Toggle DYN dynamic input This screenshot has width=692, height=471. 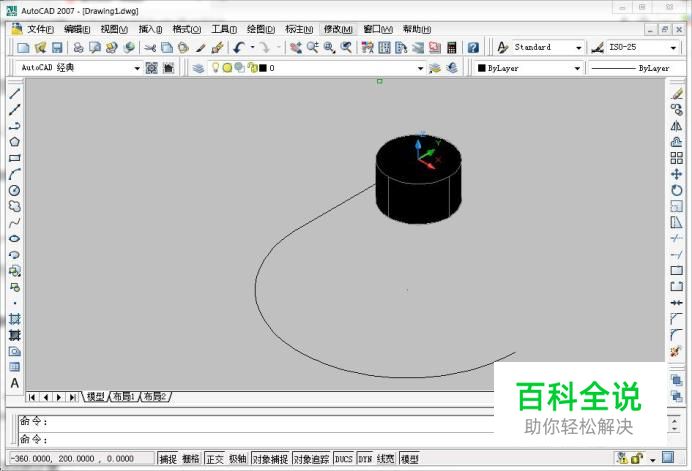coord(365,459)
